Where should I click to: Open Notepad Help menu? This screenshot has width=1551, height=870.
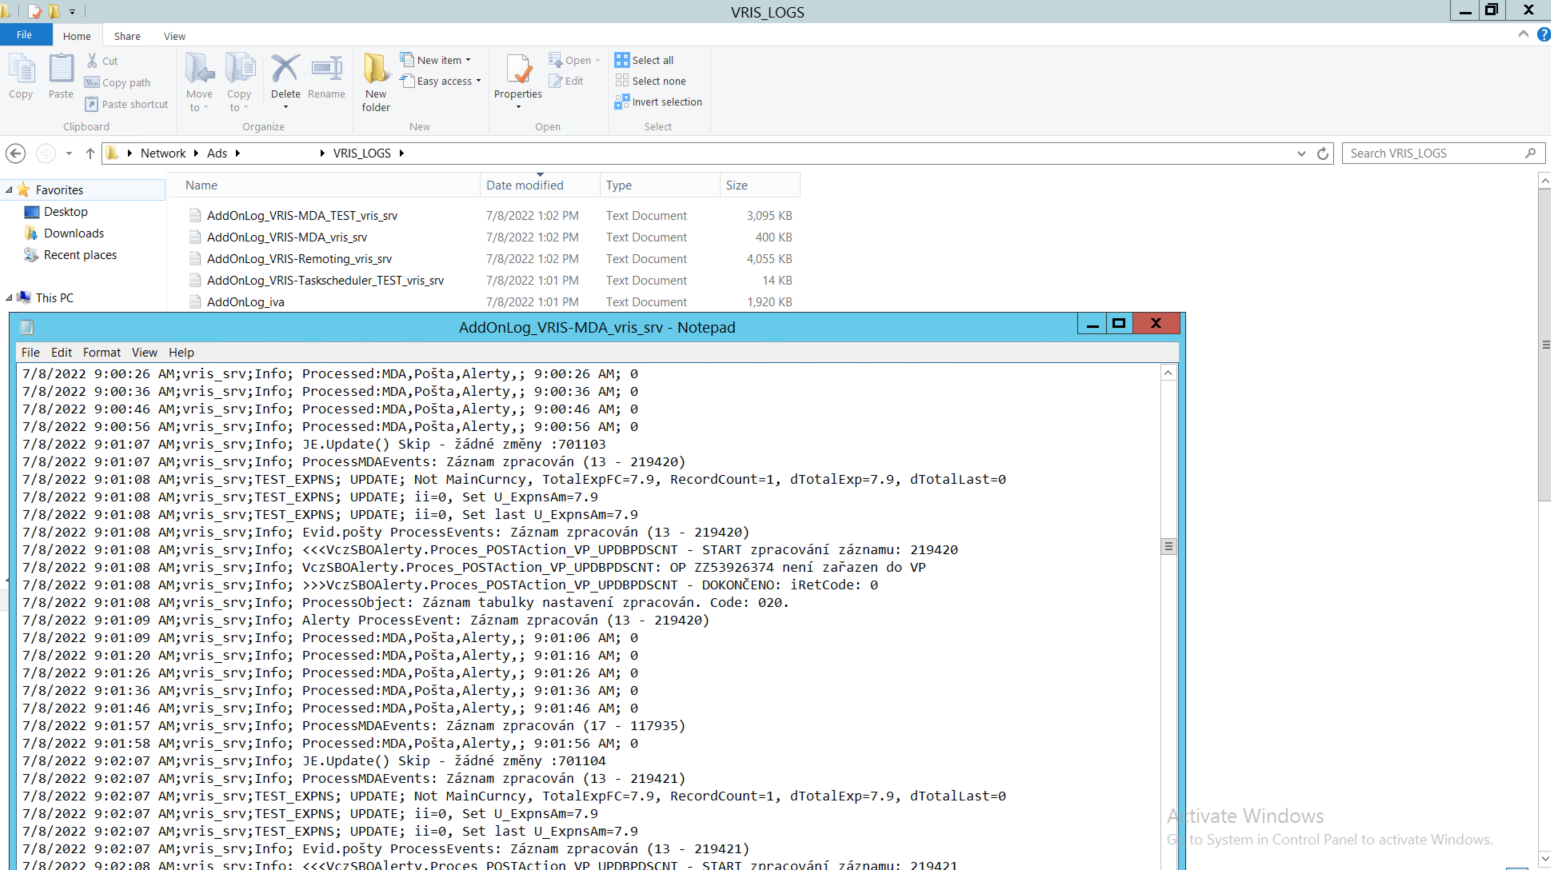[x=181, y=353]
